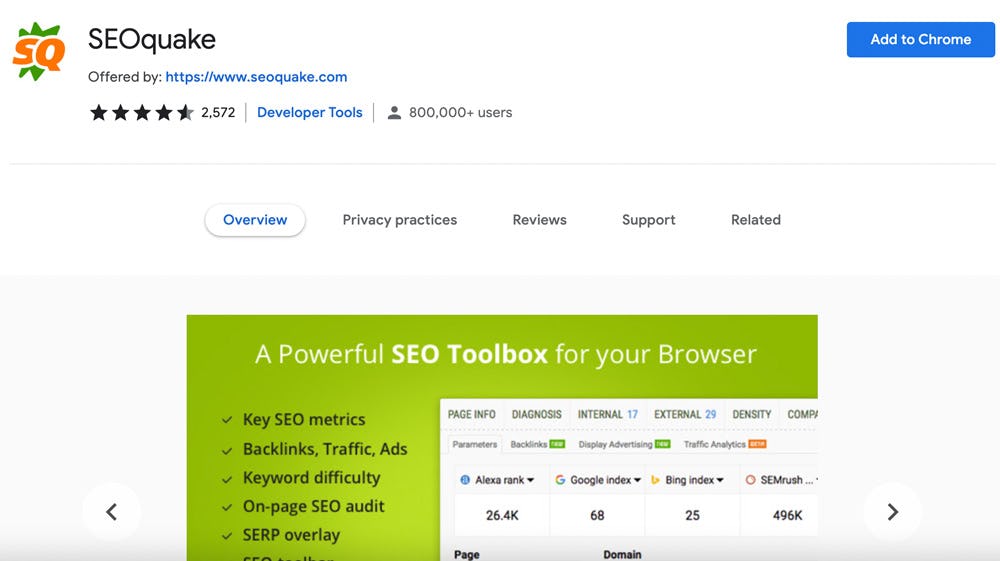The image size is (1000, 561).
Task: Click the 68 Google index value
Action: [597, 515]
